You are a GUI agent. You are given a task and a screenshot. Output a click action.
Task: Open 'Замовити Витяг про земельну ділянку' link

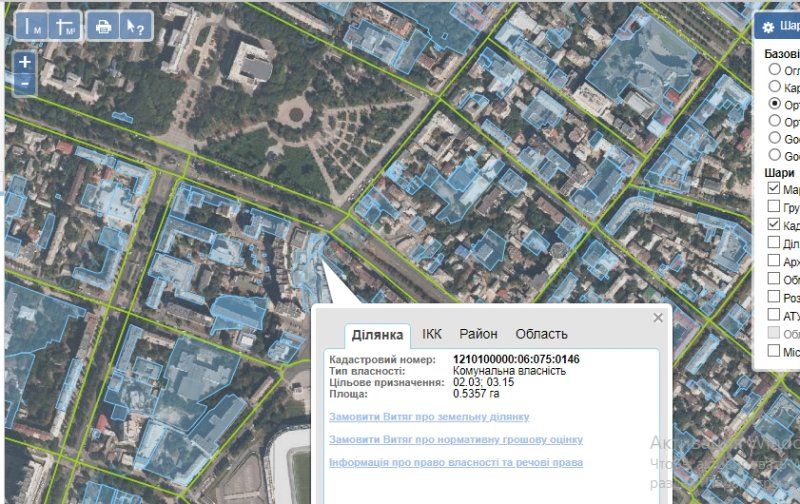coord(428,417)
